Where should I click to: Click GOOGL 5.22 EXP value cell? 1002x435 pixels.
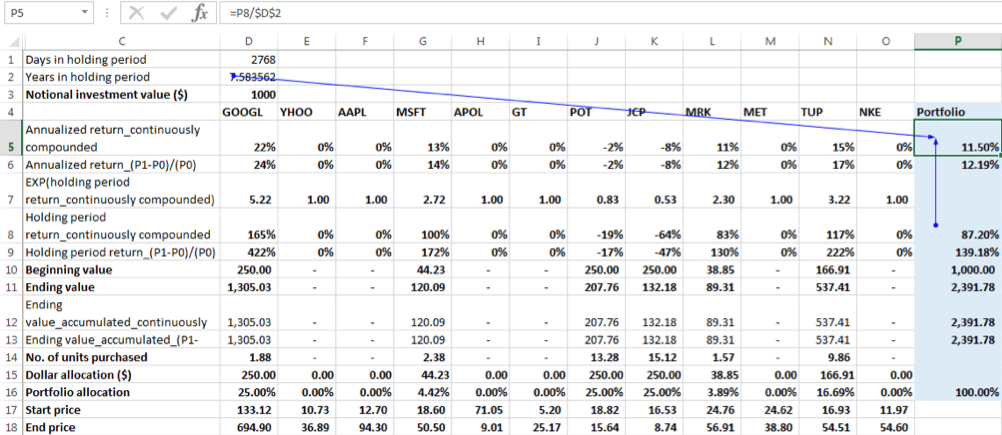coord(249,191)
